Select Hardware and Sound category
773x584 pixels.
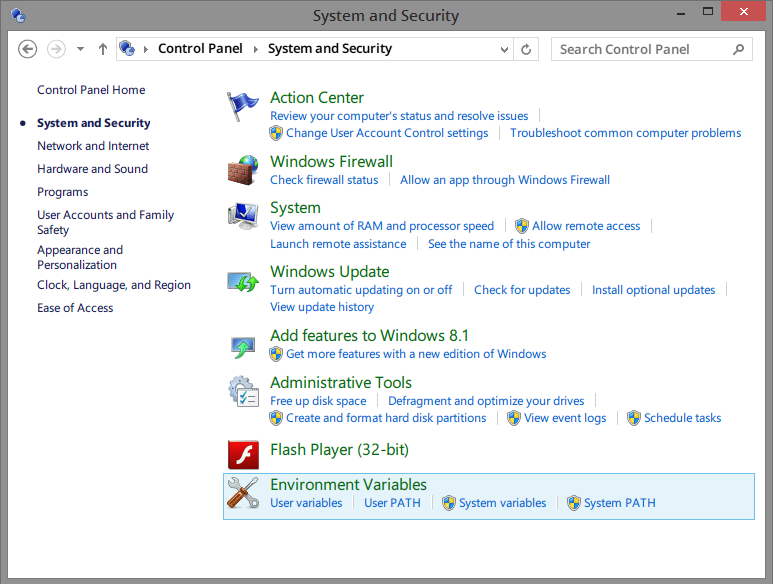click(93, 169)
